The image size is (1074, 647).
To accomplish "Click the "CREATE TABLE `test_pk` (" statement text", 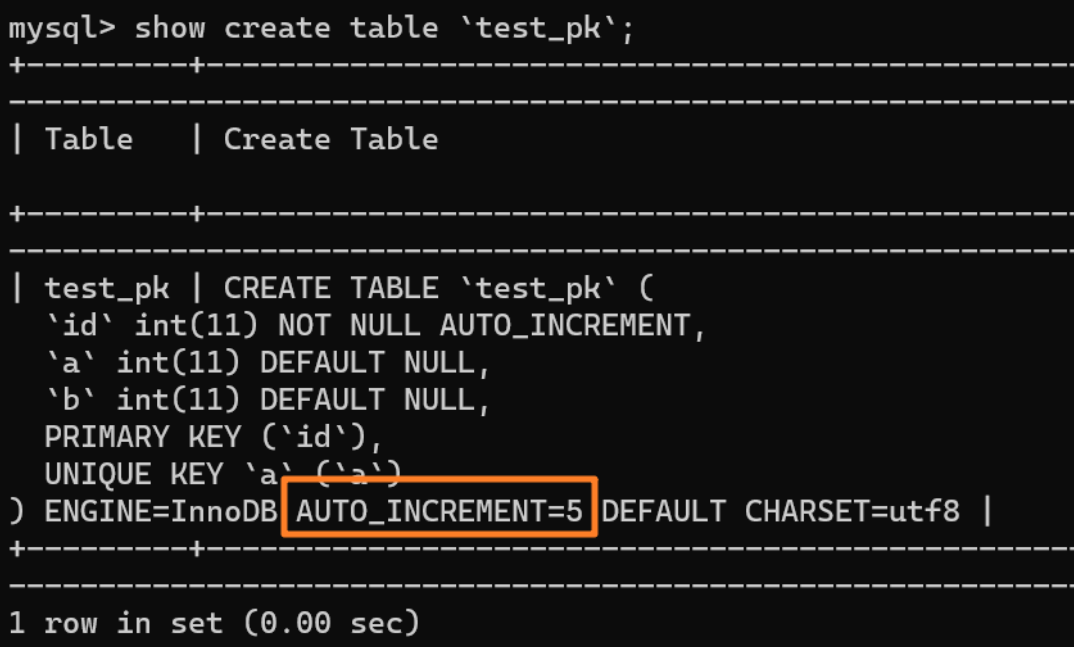I will pos(437,289).
